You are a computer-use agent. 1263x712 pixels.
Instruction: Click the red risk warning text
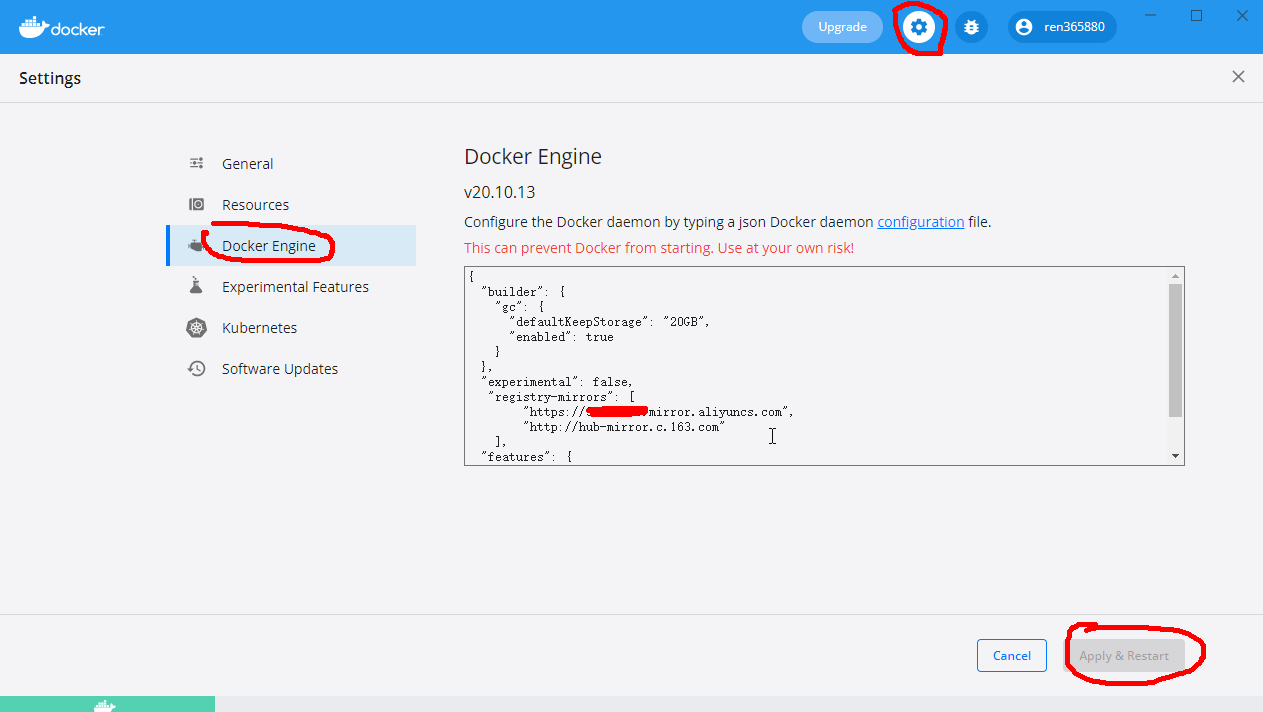pyautogui.click(x=659, y=248)
